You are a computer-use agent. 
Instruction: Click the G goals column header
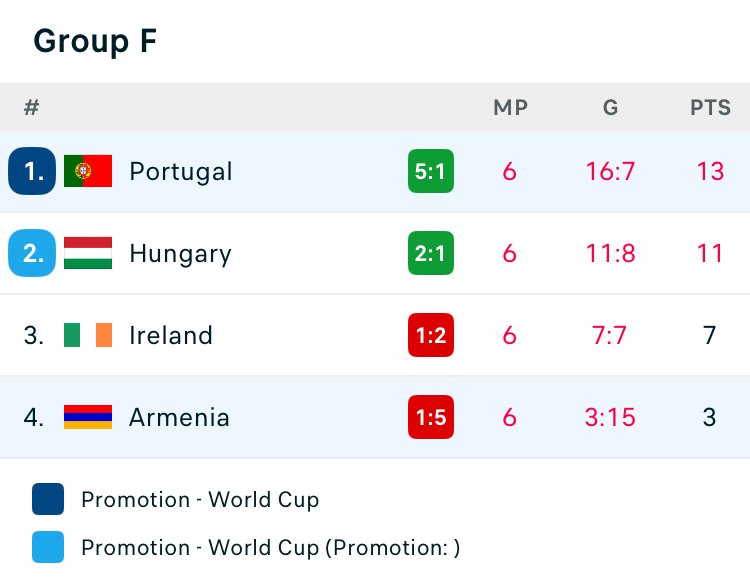[610, 108]
